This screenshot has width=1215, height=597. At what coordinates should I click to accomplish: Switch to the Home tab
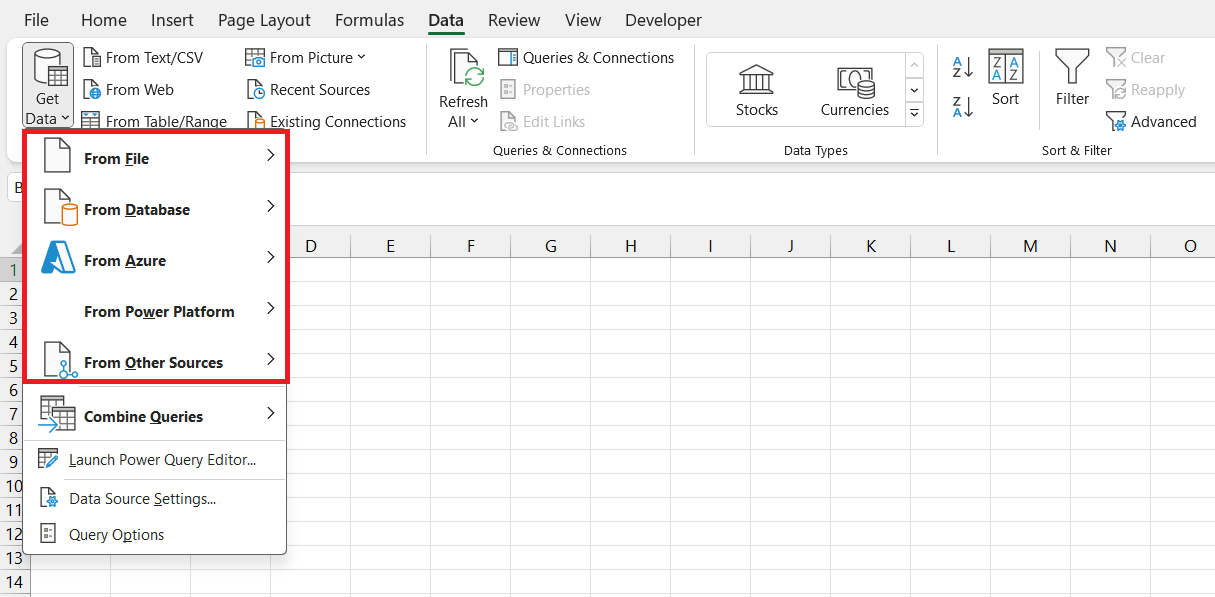pos(104,20)
